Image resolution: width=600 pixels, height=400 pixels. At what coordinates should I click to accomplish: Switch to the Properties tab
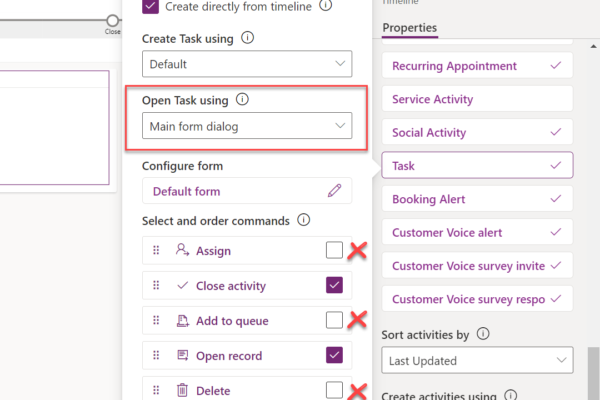[x=410, y=27]
